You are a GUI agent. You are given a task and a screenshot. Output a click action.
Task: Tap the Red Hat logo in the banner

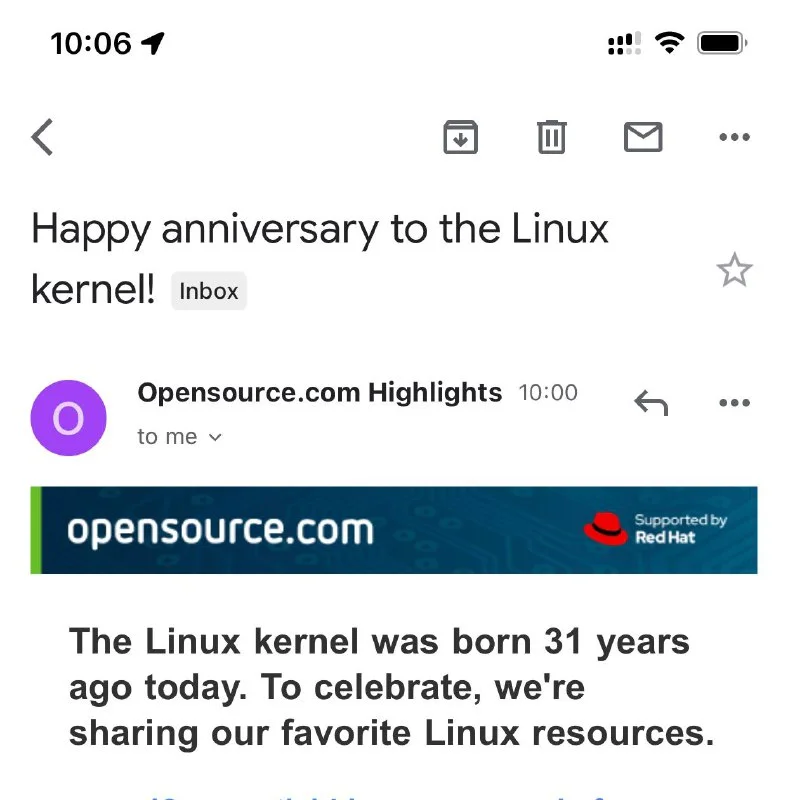[x=606, y=529]
